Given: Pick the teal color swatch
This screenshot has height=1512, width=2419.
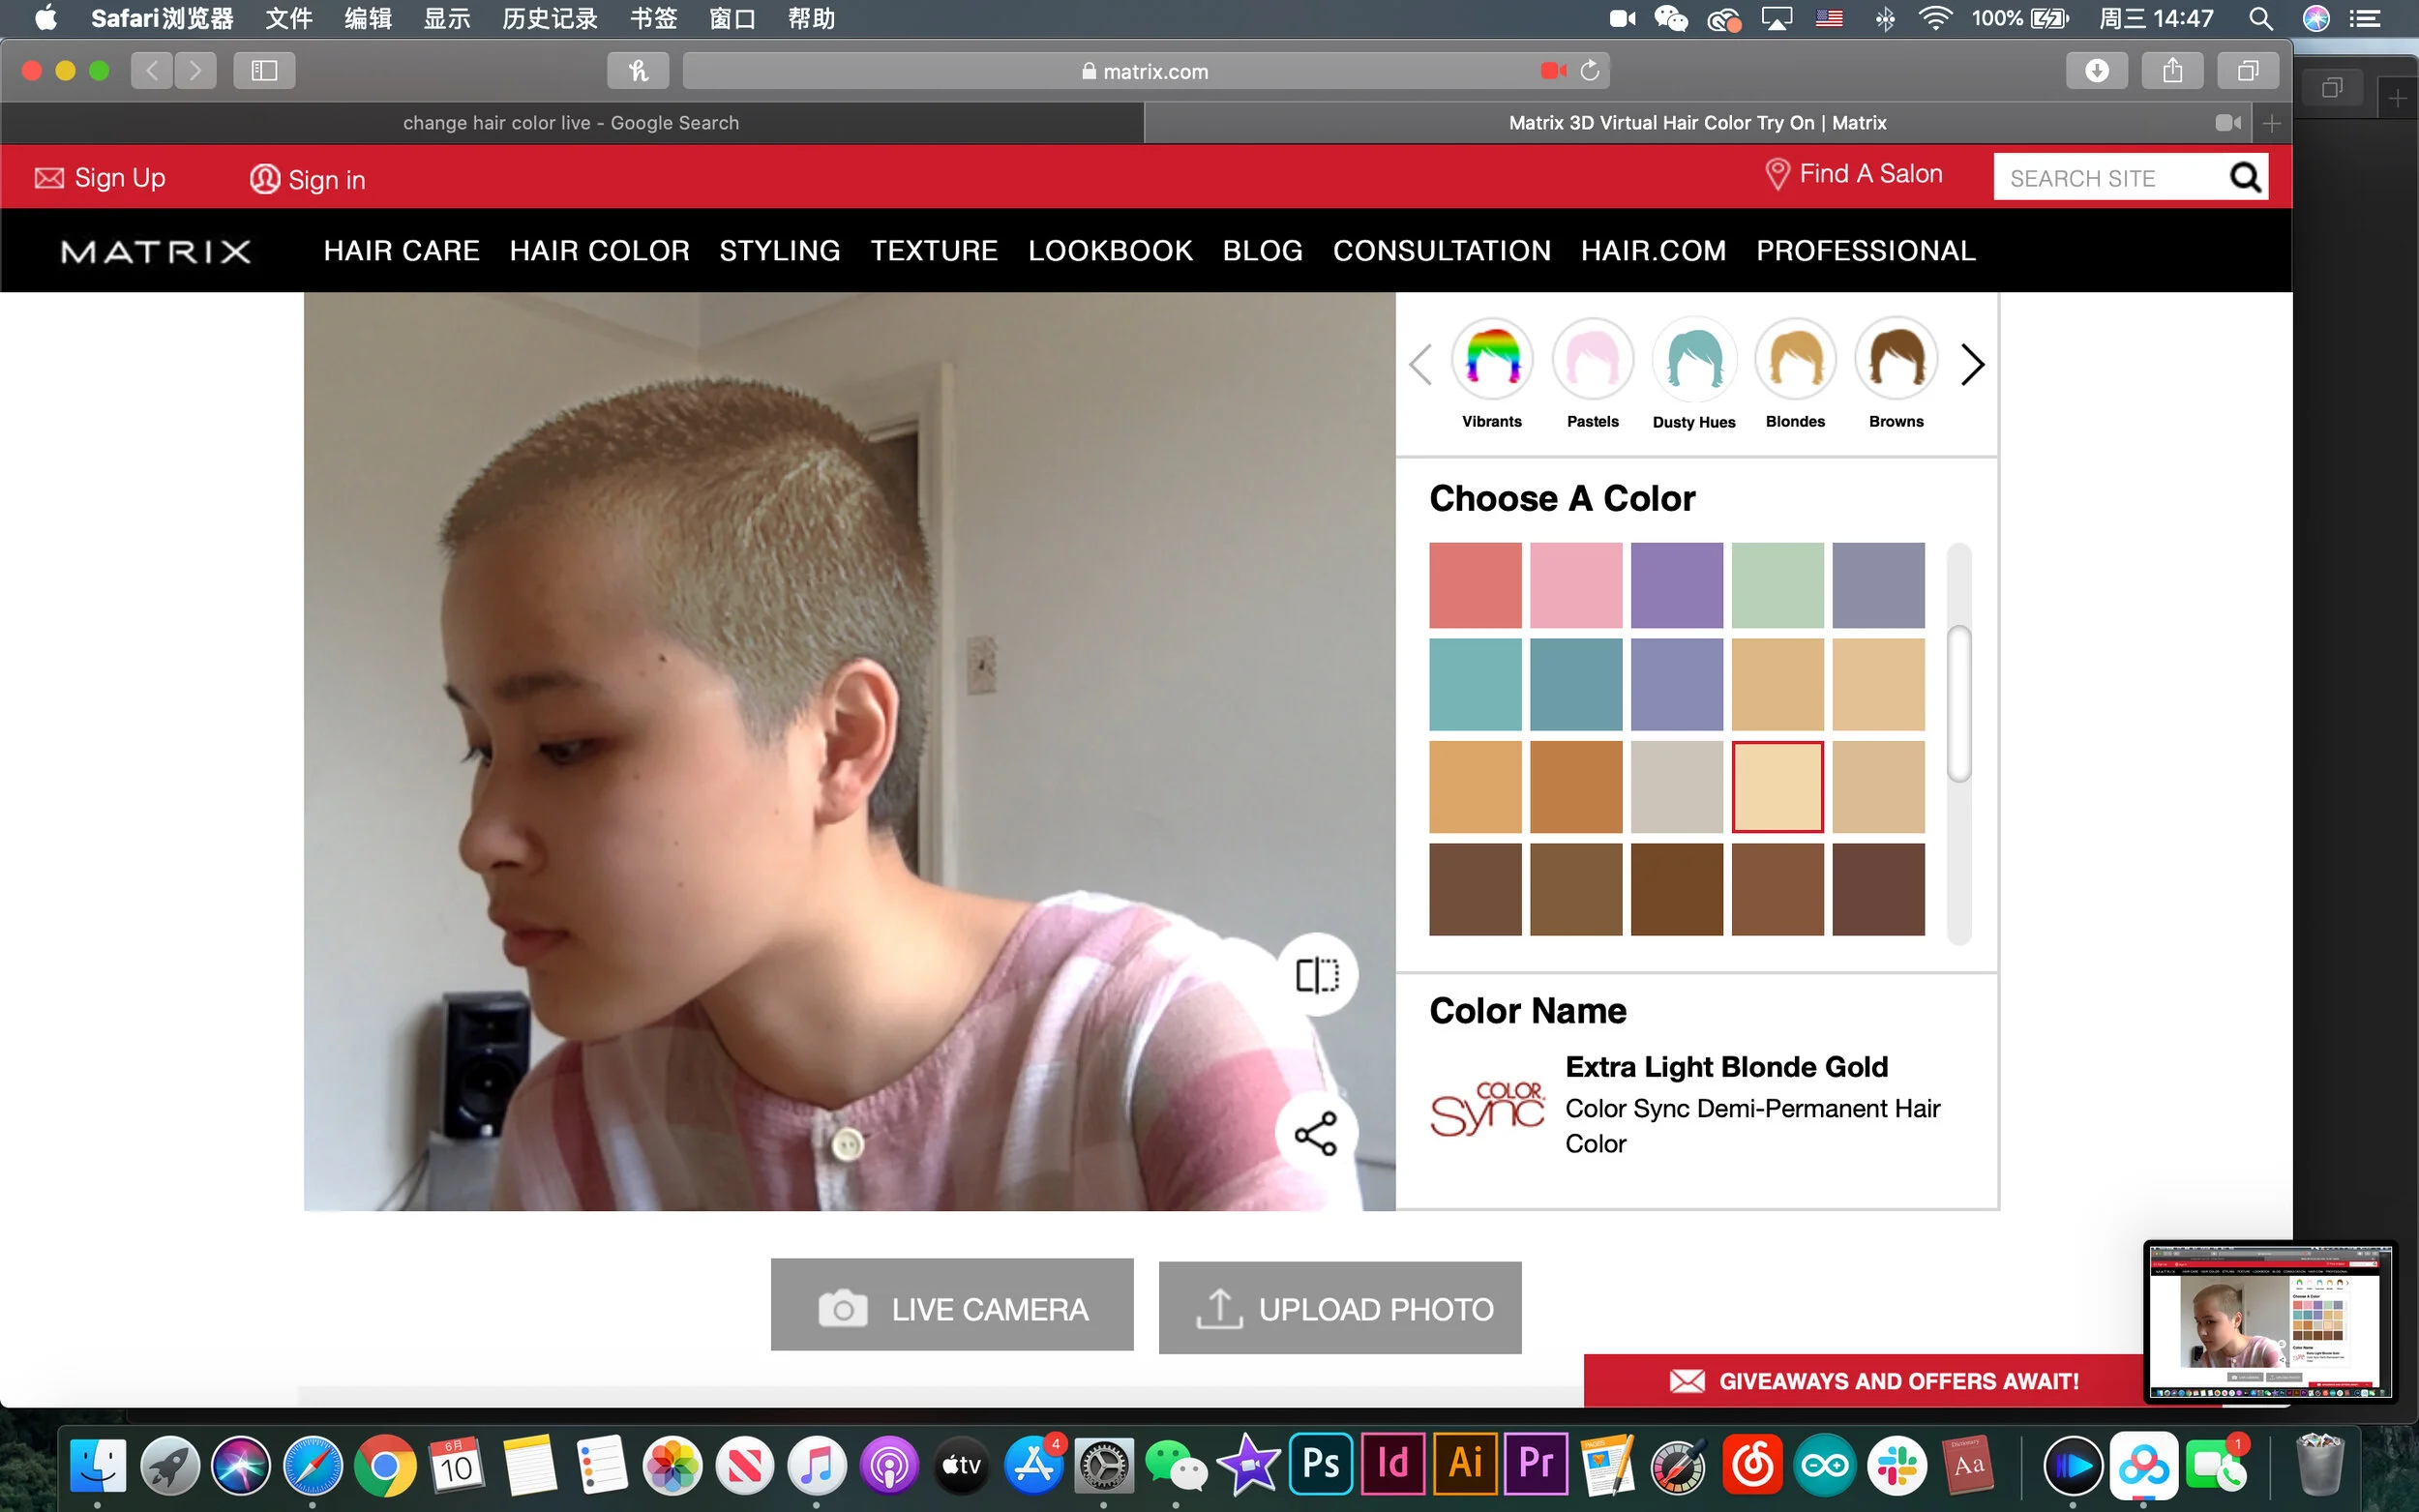Looking at the screenshot, I should (x=1474, y=685).
